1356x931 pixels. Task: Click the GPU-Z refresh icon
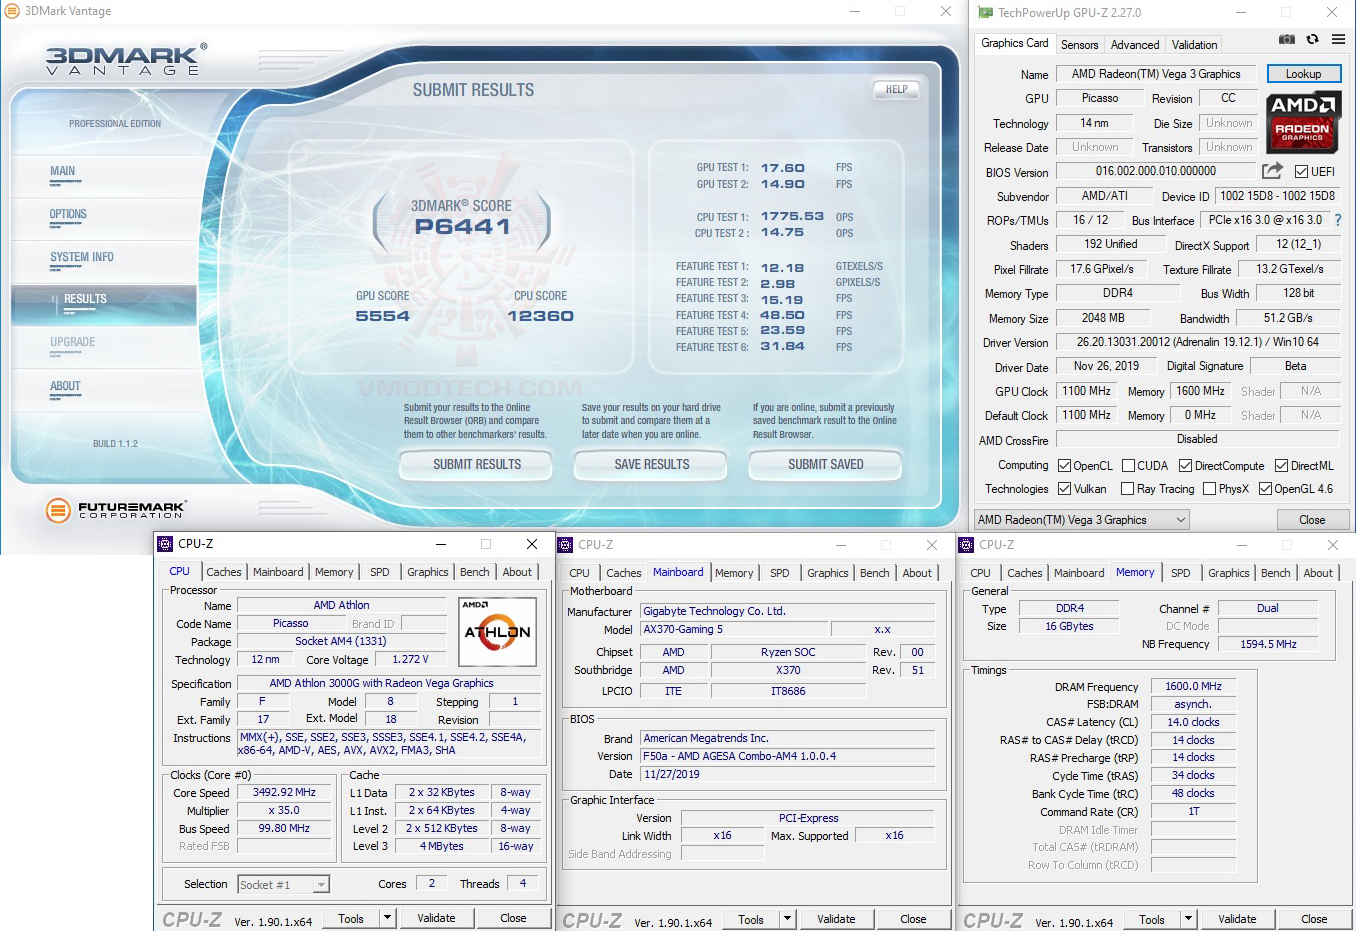(x=1312, y=39)
